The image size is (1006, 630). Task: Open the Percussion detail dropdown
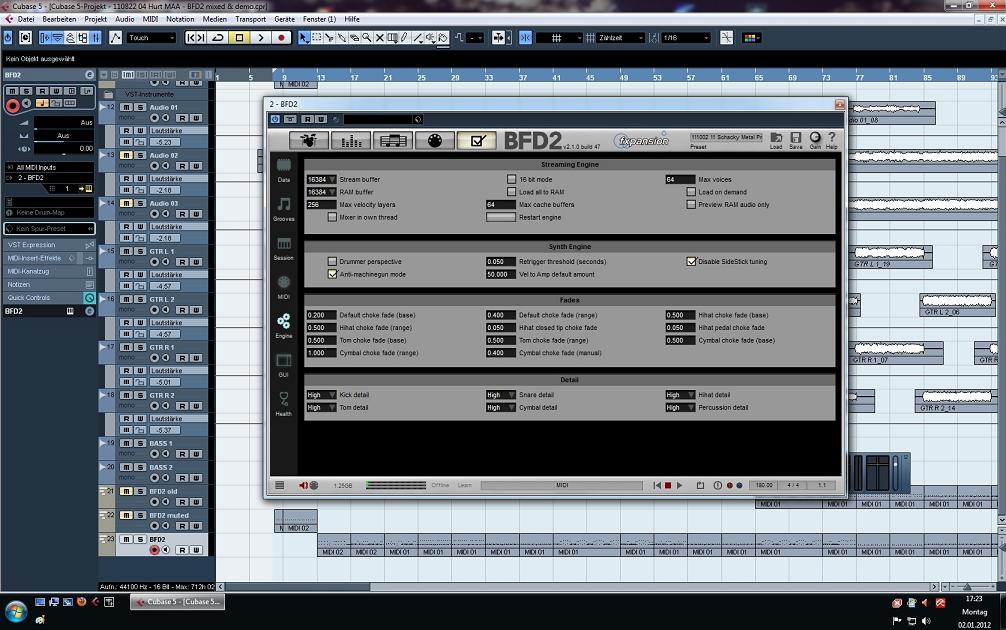pos(681,407)
